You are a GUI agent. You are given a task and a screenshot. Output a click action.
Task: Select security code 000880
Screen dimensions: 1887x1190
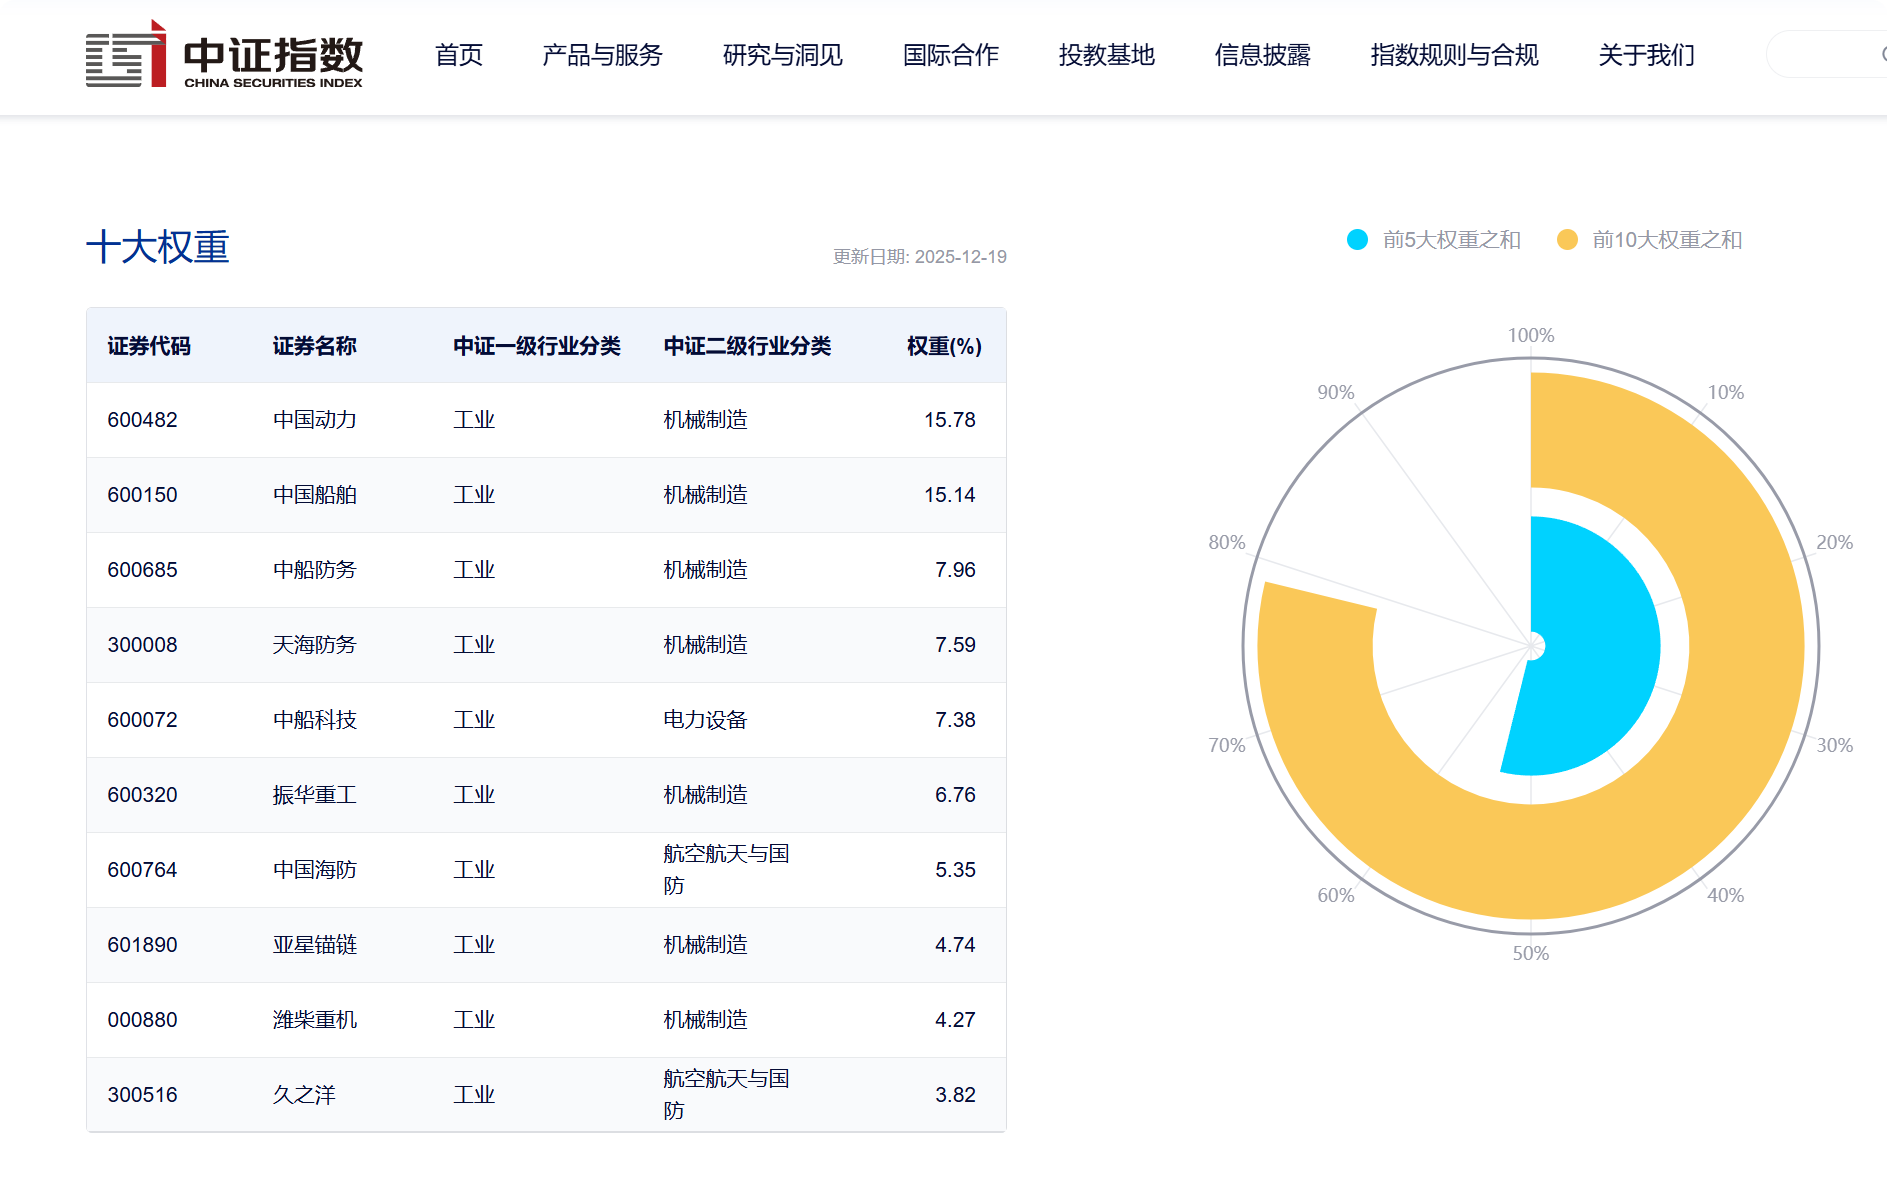[143, 1020]
